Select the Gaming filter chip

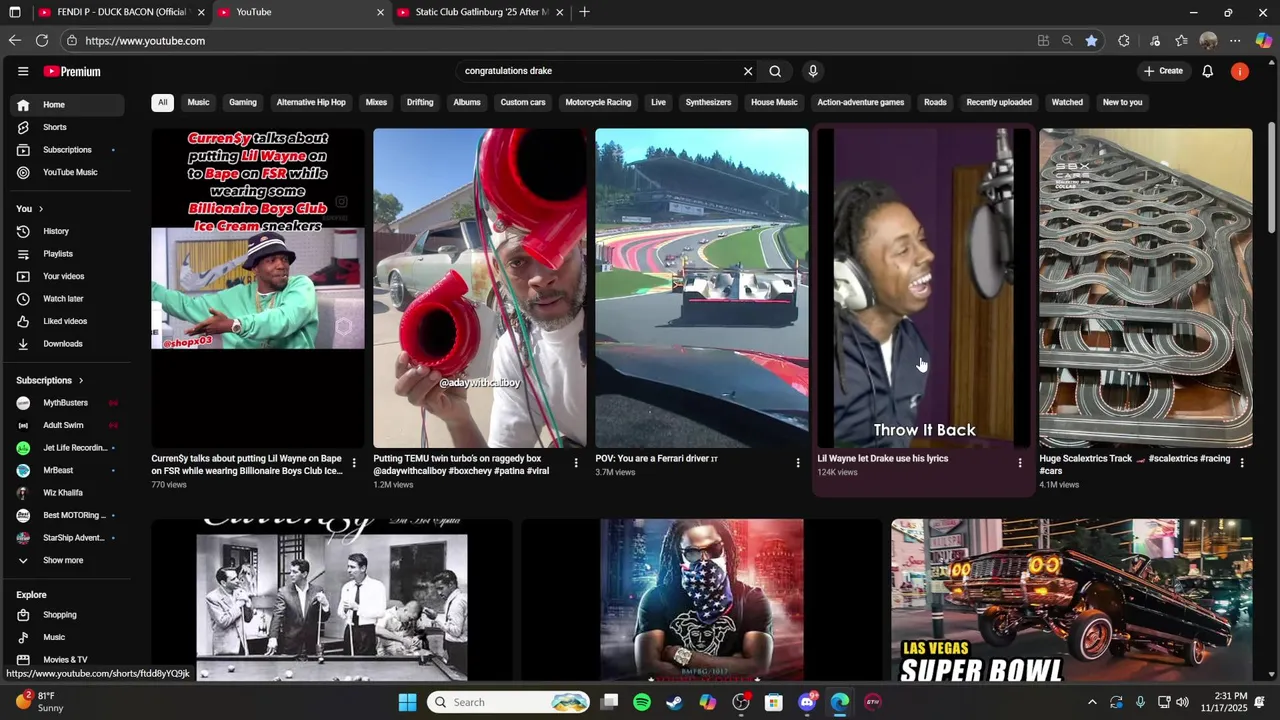coord(243,102)
